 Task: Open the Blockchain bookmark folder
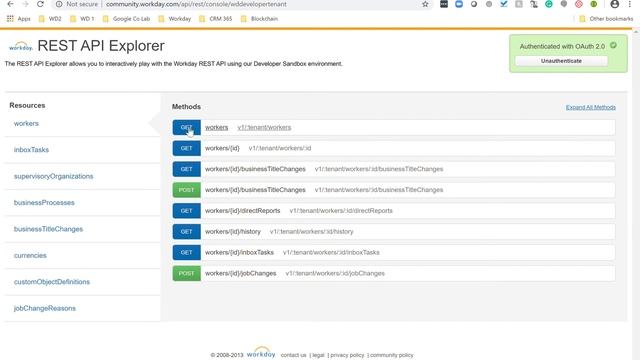point(259,19)
